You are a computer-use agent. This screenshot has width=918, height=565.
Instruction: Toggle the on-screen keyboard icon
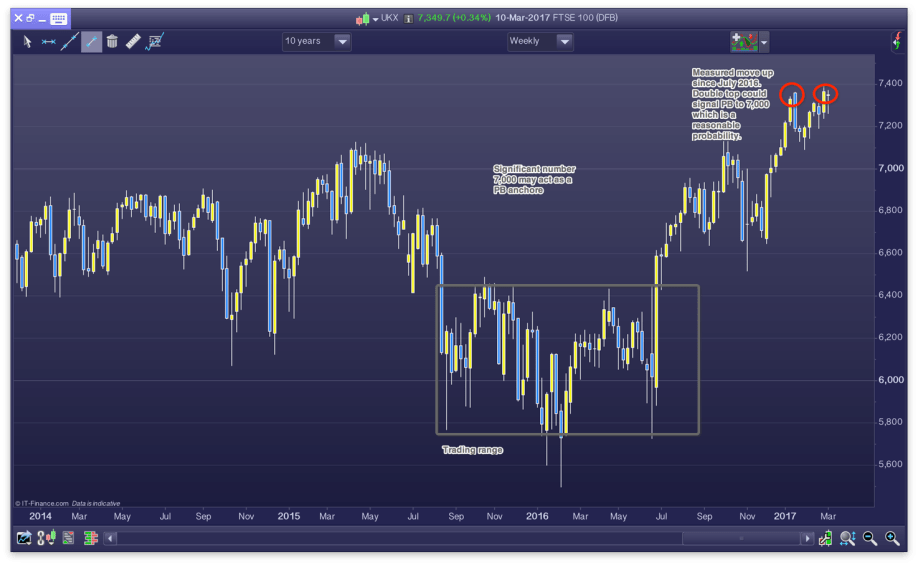[58, 18]
